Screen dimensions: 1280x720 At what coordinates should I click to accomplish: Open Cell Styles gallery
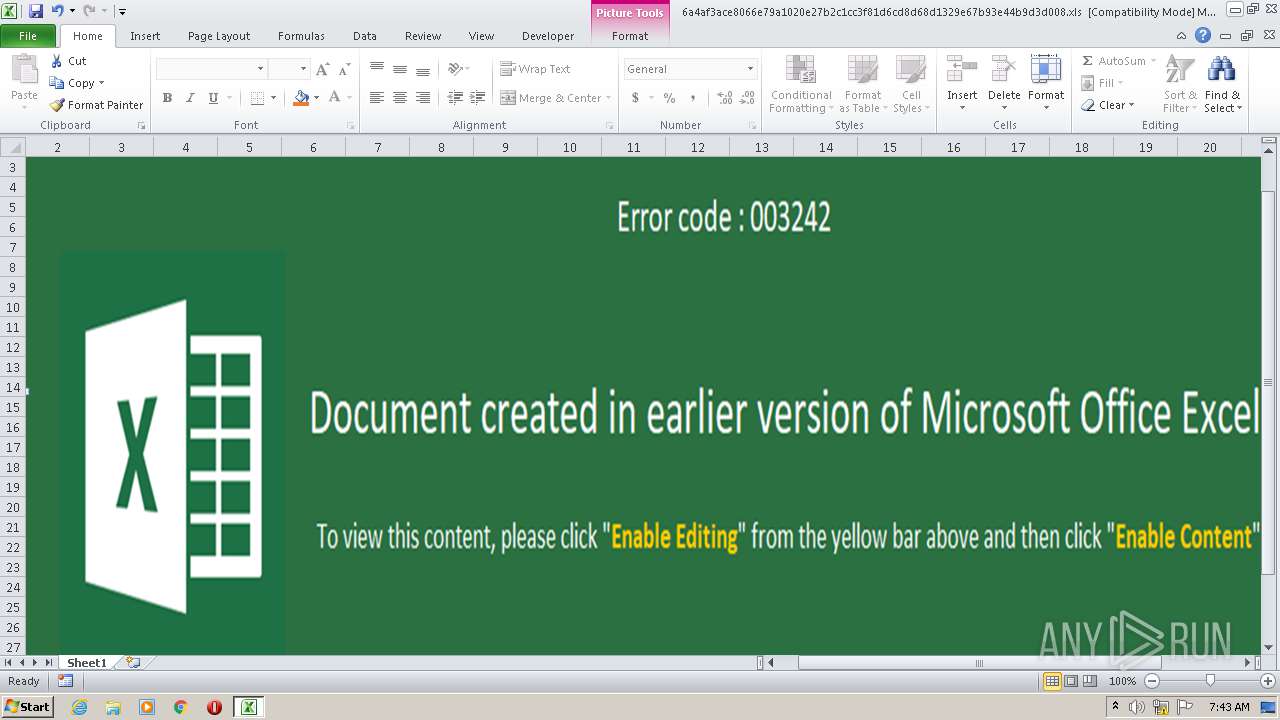(x=910, y=84)
